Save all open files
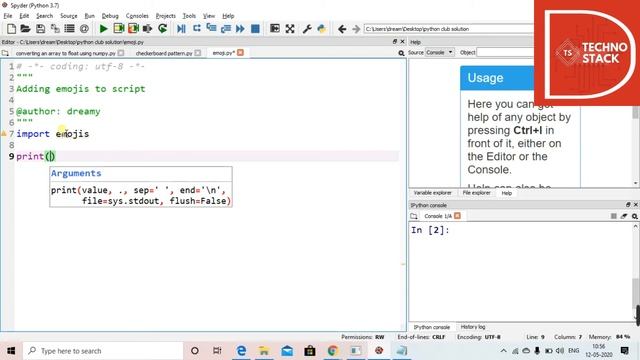This screenshot has width=640, height=360. tap(55, 29)
